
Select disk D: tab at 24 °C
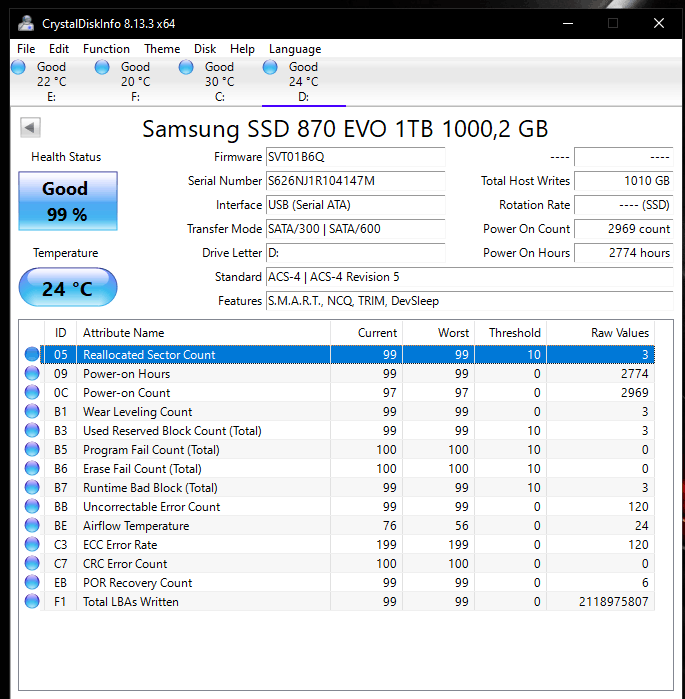pos(304,82)
